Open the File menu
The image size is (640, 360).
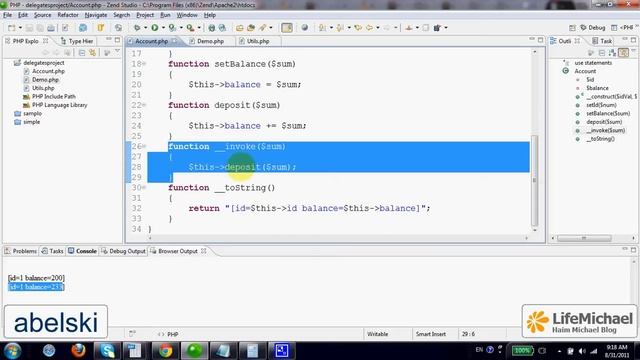pos(7,15)
